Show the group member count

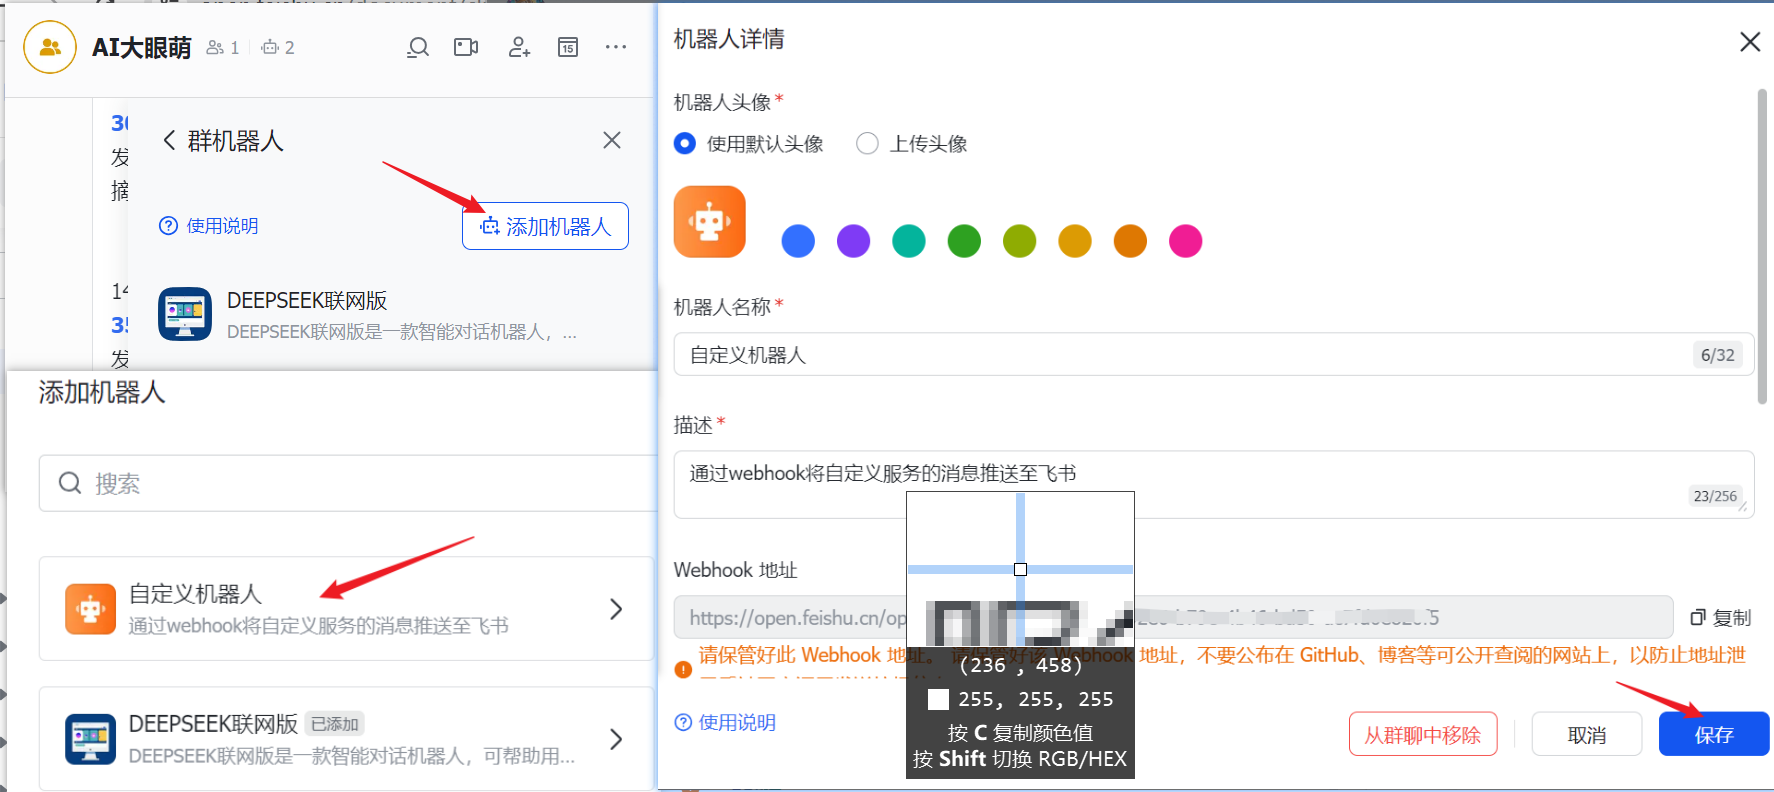[222, 47]
